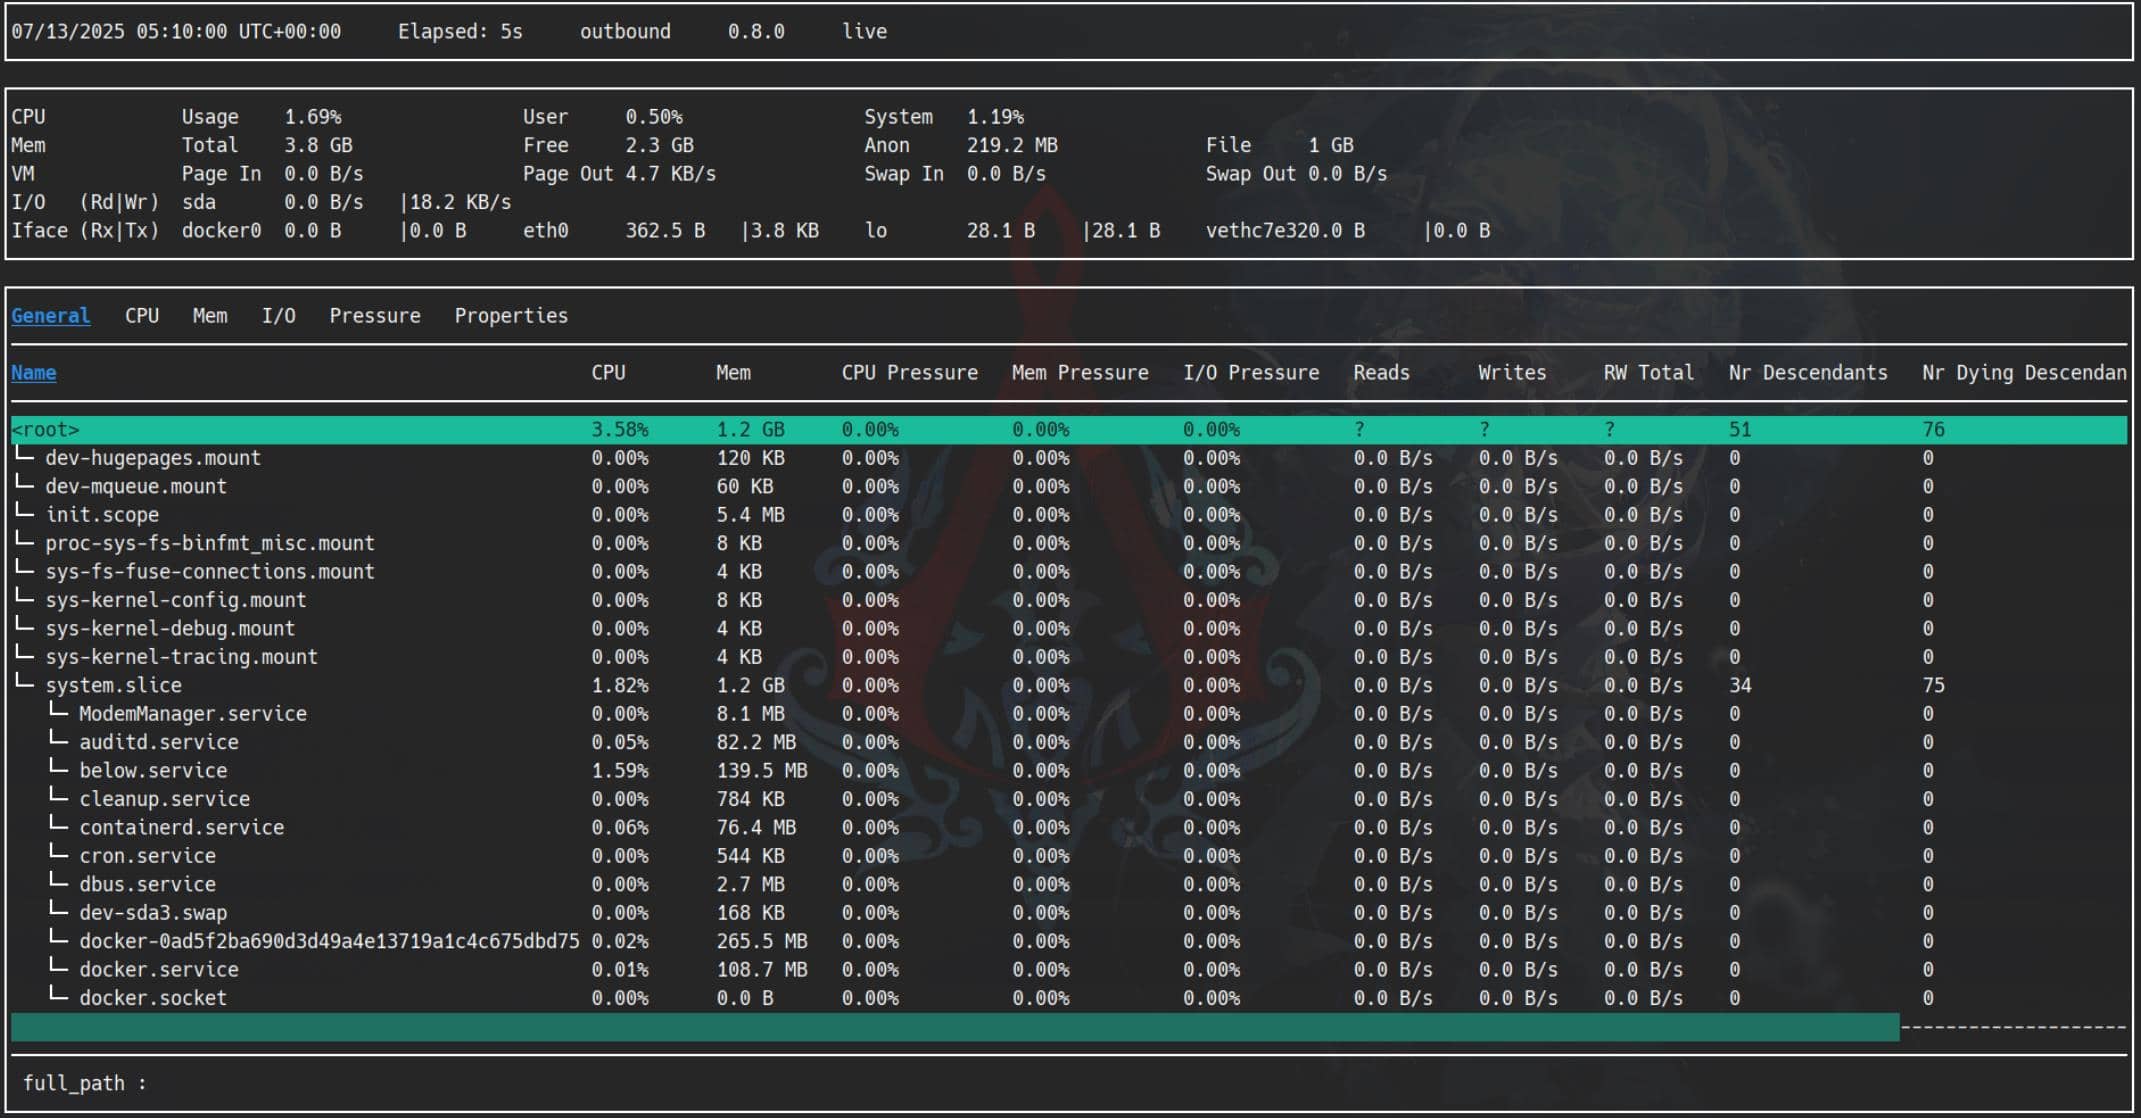Select the containerd.service row

(181, 828)
